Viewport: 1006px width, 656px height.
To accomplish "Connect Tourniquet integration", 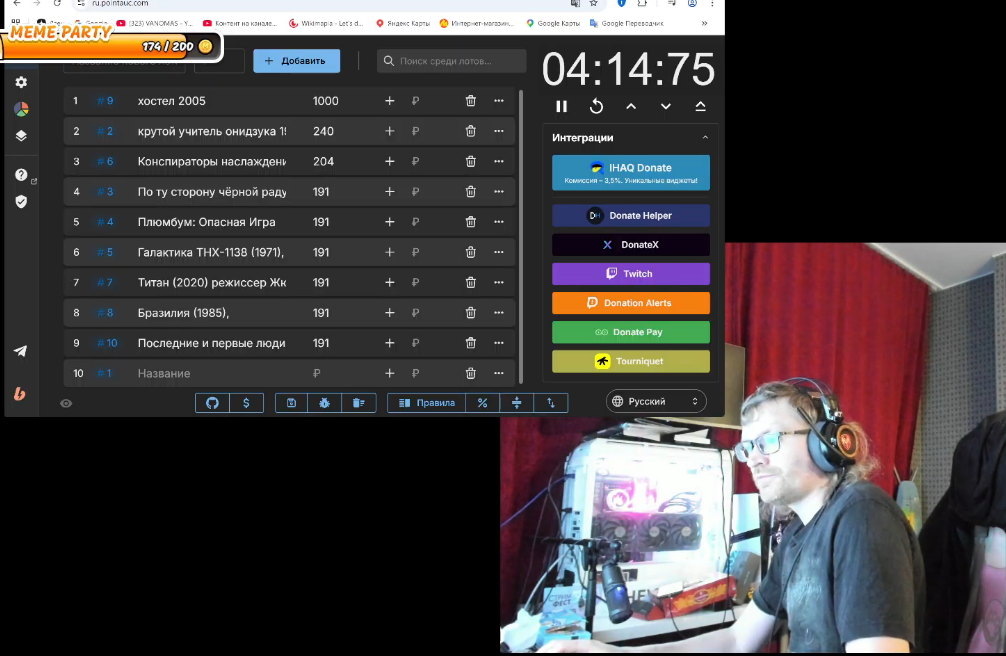I will 631,361.
